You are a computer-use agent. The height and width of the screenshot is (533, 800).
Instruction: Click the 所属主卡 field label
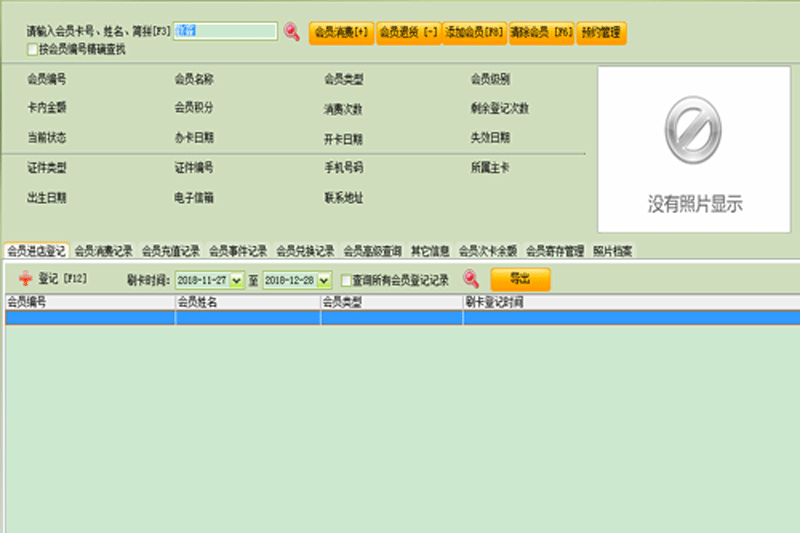tap(490, 168)
